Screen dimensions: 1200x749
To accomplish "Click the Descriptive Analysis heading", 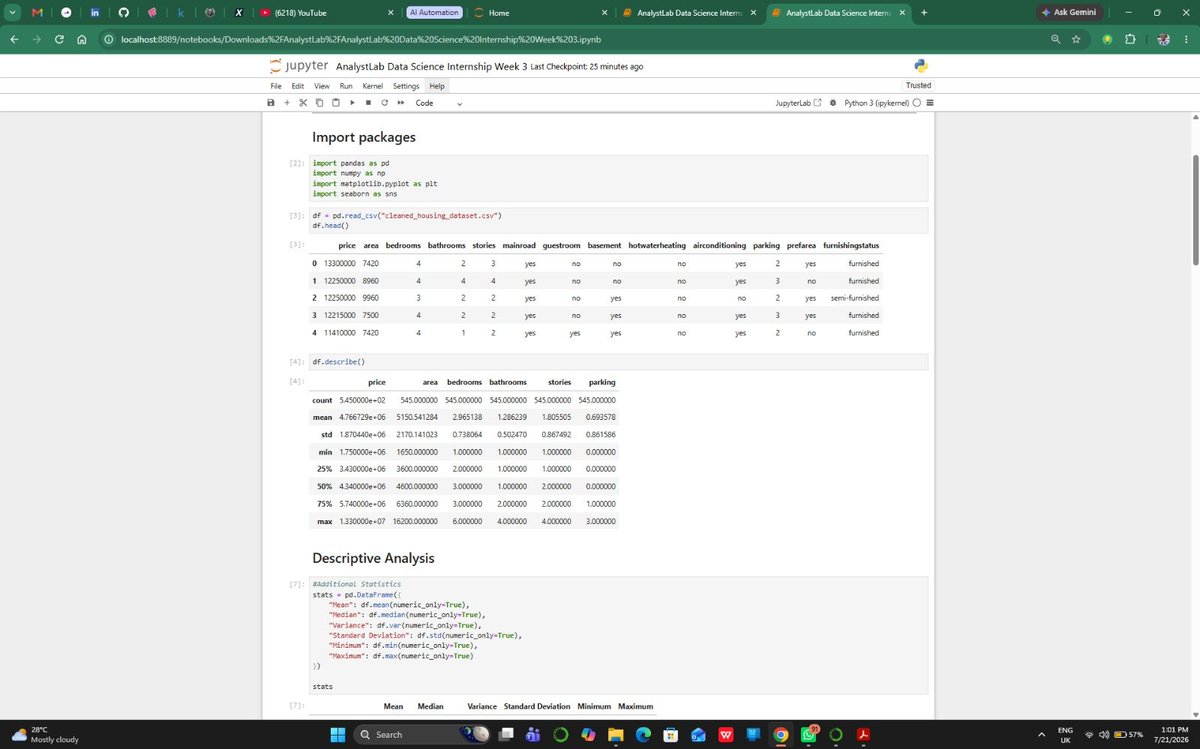I will 373,557.
